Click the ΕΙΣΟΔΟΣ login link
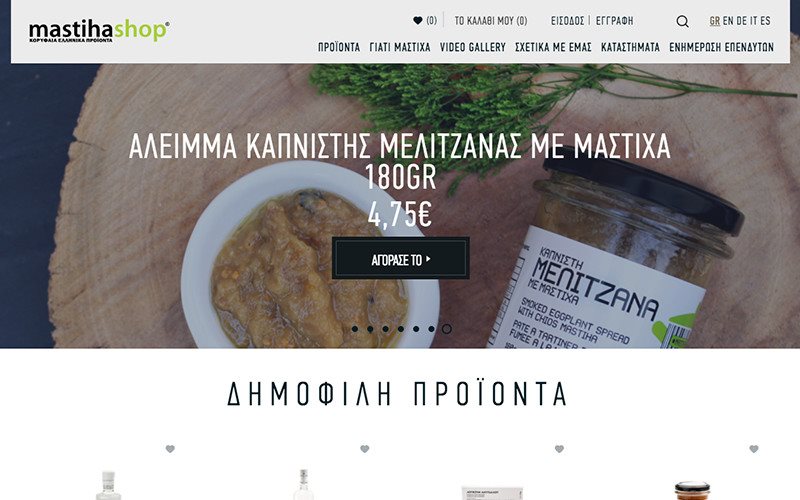800x500 pixels. (567, 21)
